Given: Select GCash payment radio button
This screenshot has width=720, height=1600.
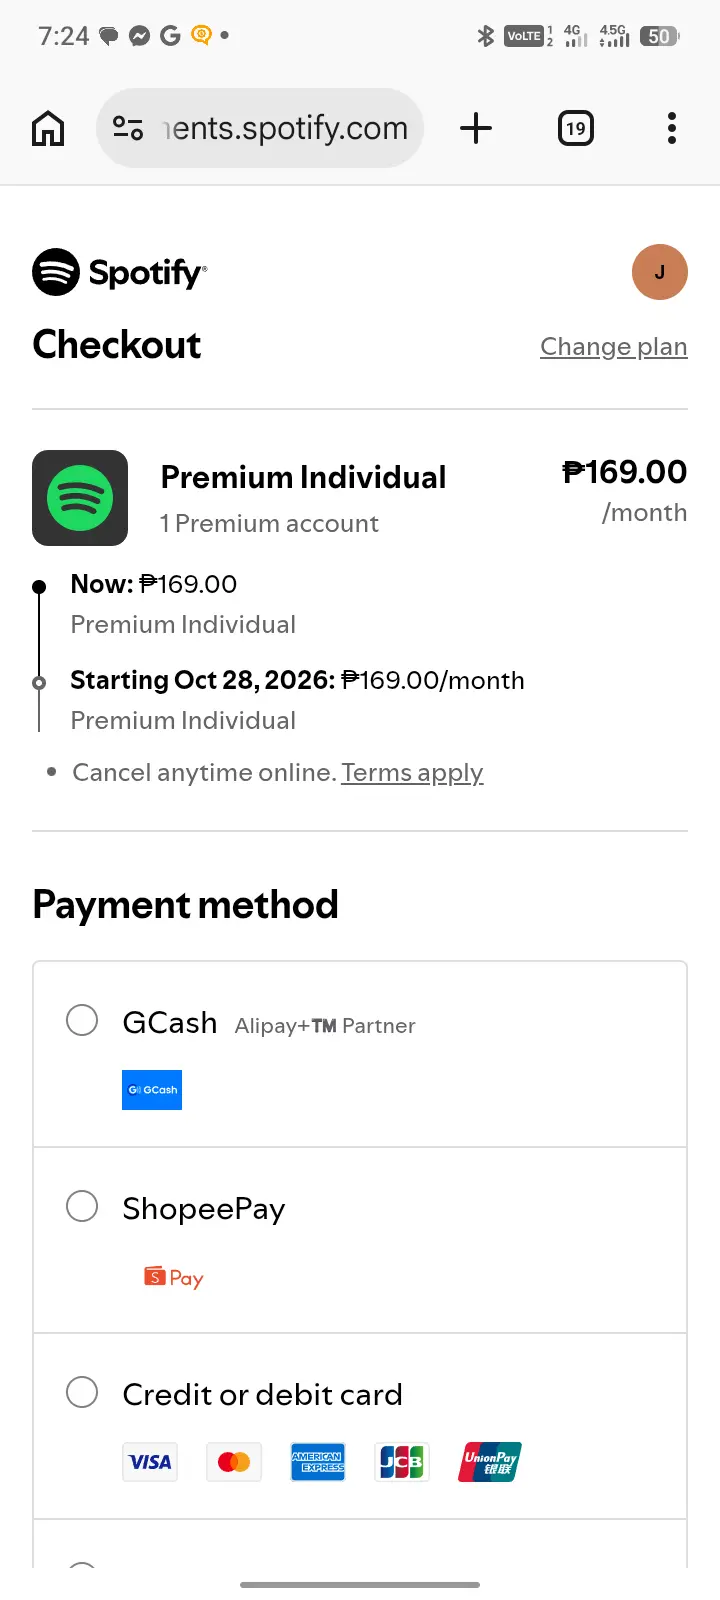Looking at the screenshot, I should pyautogui.click(x=82, y=1021).
